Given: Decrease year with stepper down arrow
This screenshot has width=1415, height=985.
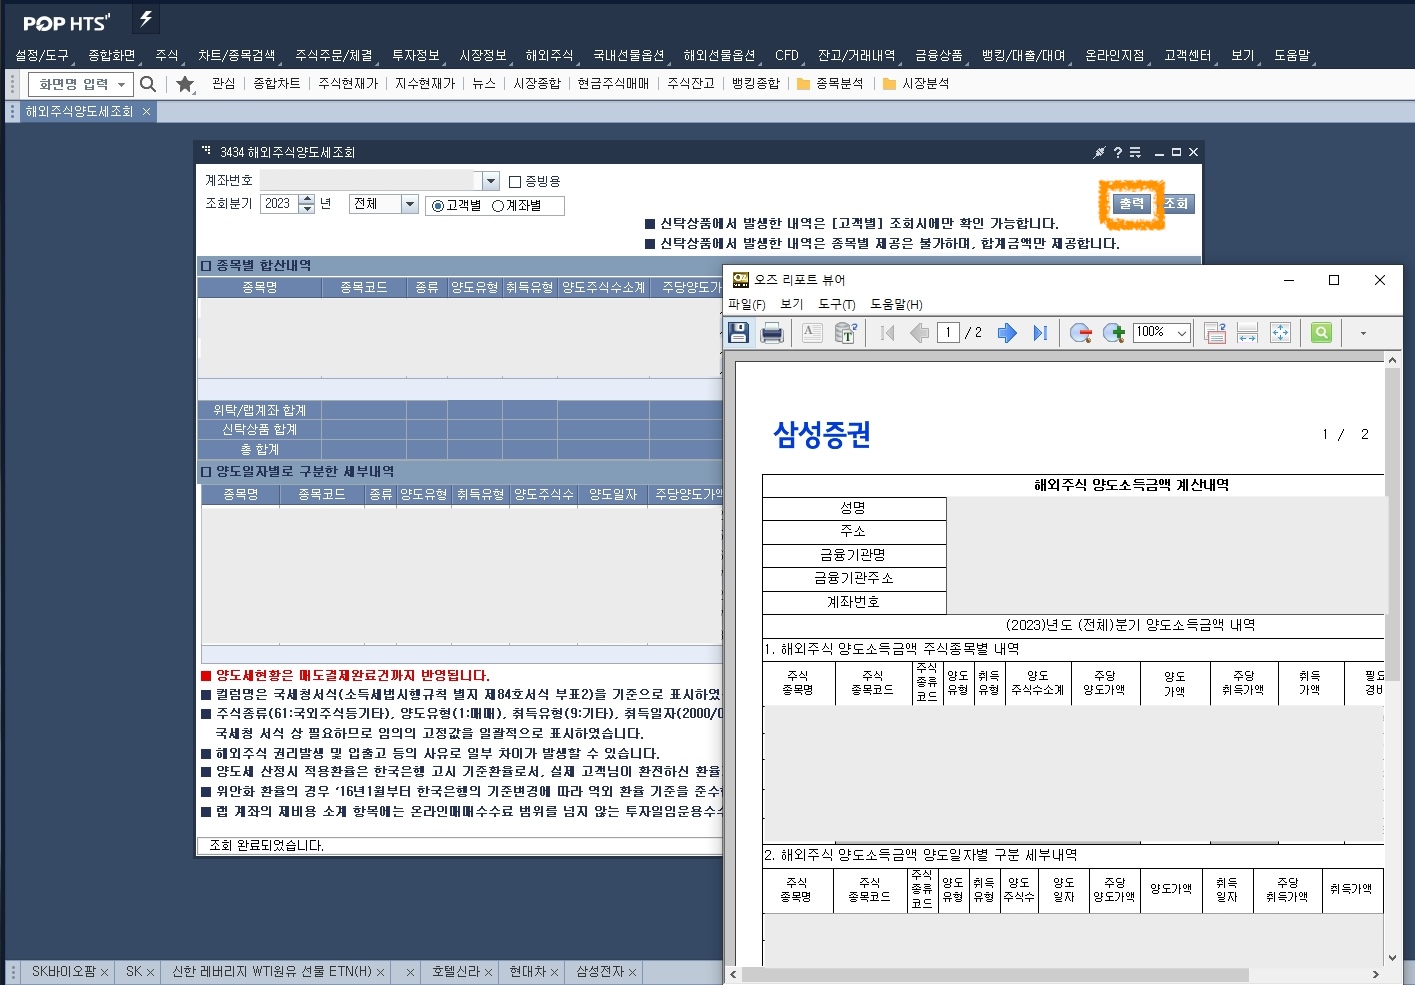Looking at the screenshot, I should pyautogui.click(x=307, y=208).
